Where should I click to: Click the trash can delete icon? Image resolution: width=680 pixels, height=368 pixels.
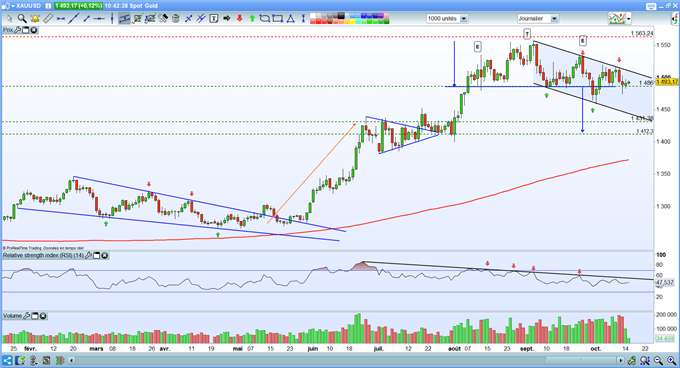pos(176,19)
